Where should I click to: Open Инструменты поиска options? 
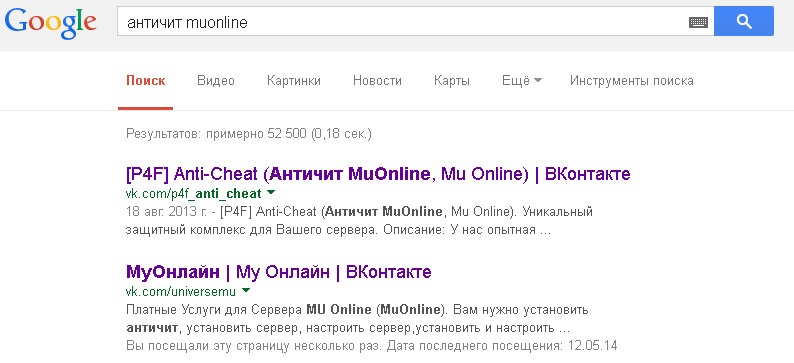tap(631, 80)
